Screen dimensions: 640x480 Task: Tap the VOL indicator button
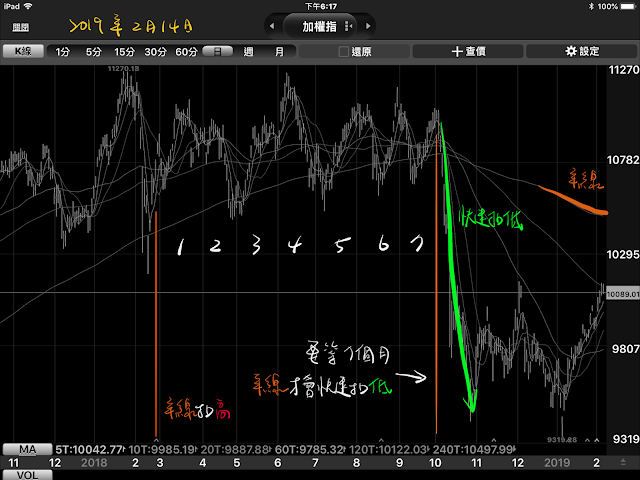click(x=27, y=475)
